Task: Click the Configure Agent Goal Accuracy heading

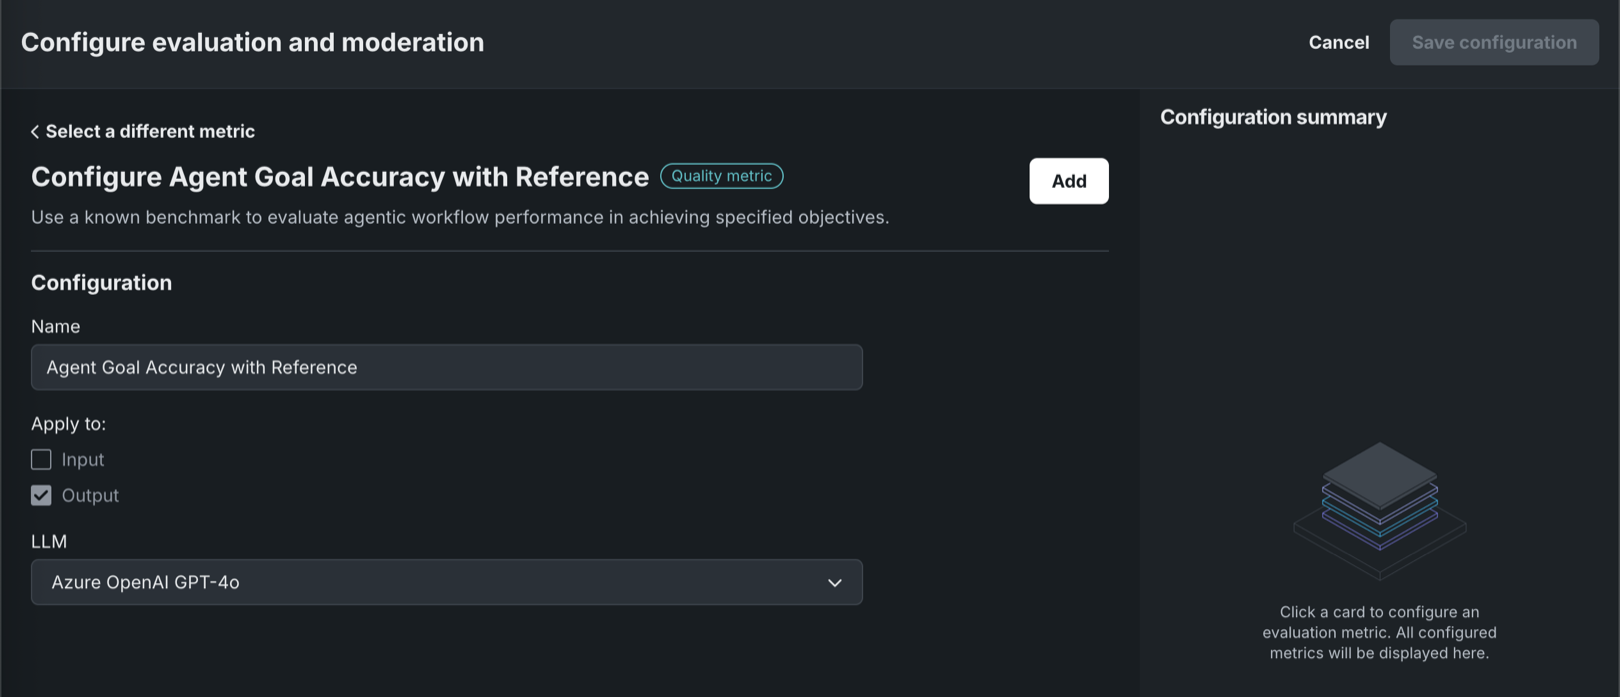Action: [340, 176]
